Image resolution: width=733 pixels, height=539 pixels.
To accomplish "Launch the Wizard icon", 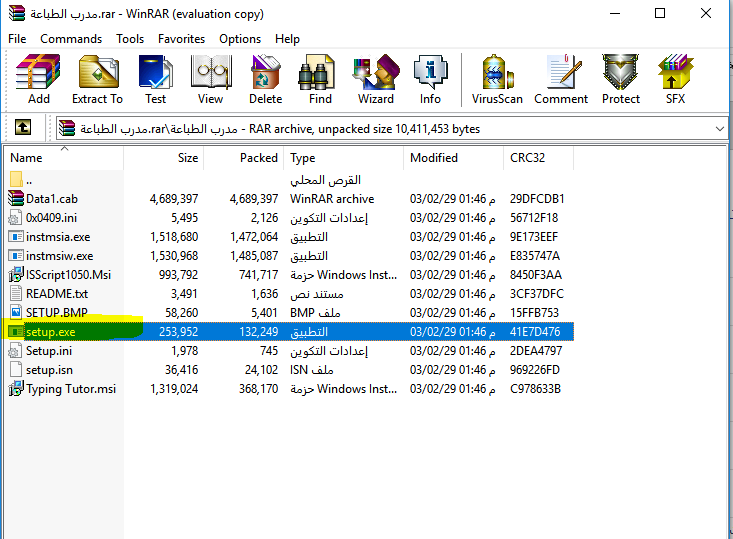I will coord(376,72).
